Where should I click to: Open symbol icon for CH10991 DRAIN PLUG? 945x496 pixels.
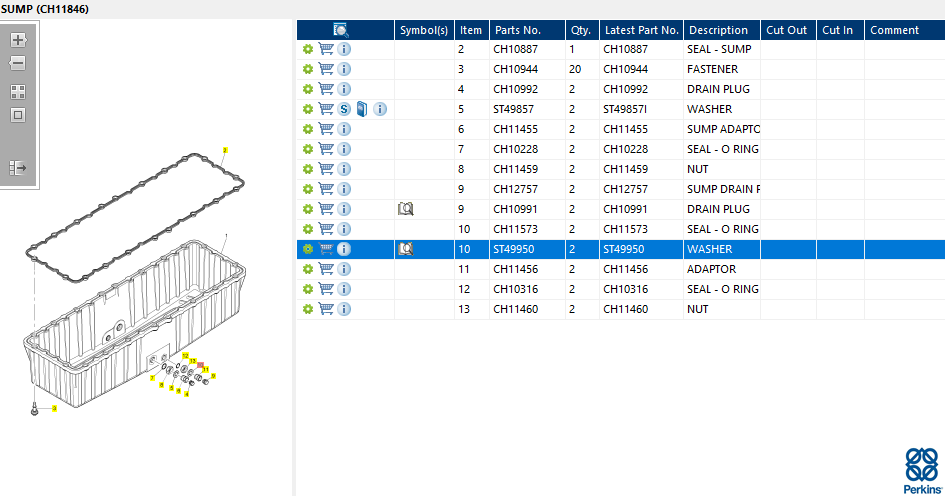pos(406,209)
